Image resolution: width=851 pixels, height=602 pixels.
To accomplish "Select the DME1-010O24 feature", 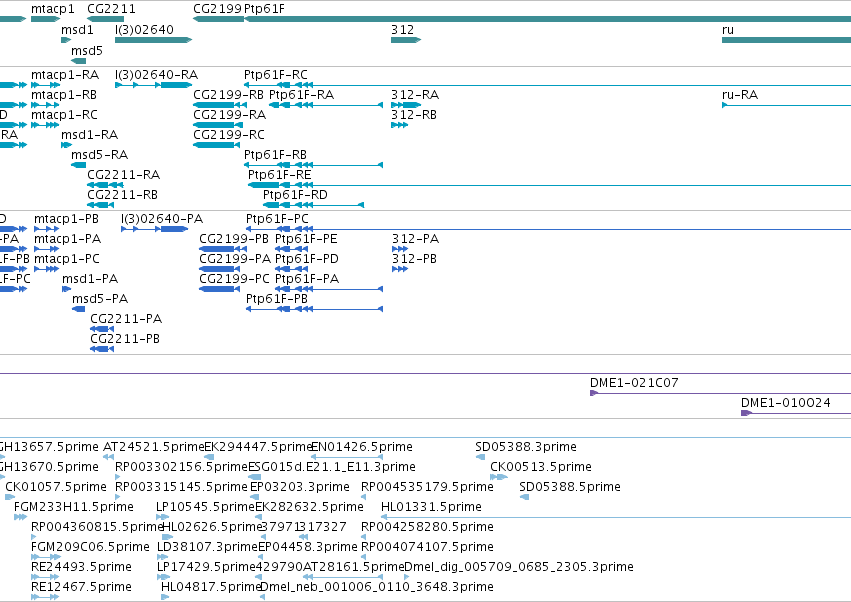I will coord(796,413).
